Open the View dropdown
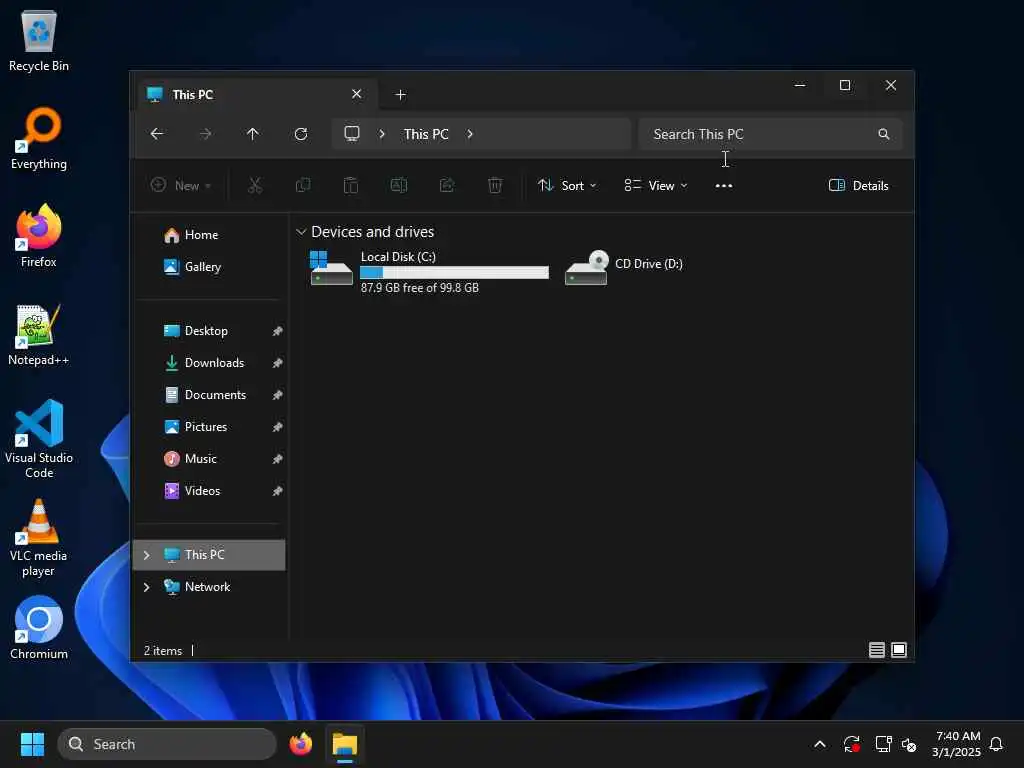Viewport: 1024px width, 768px height. click(x=656, y=185)
